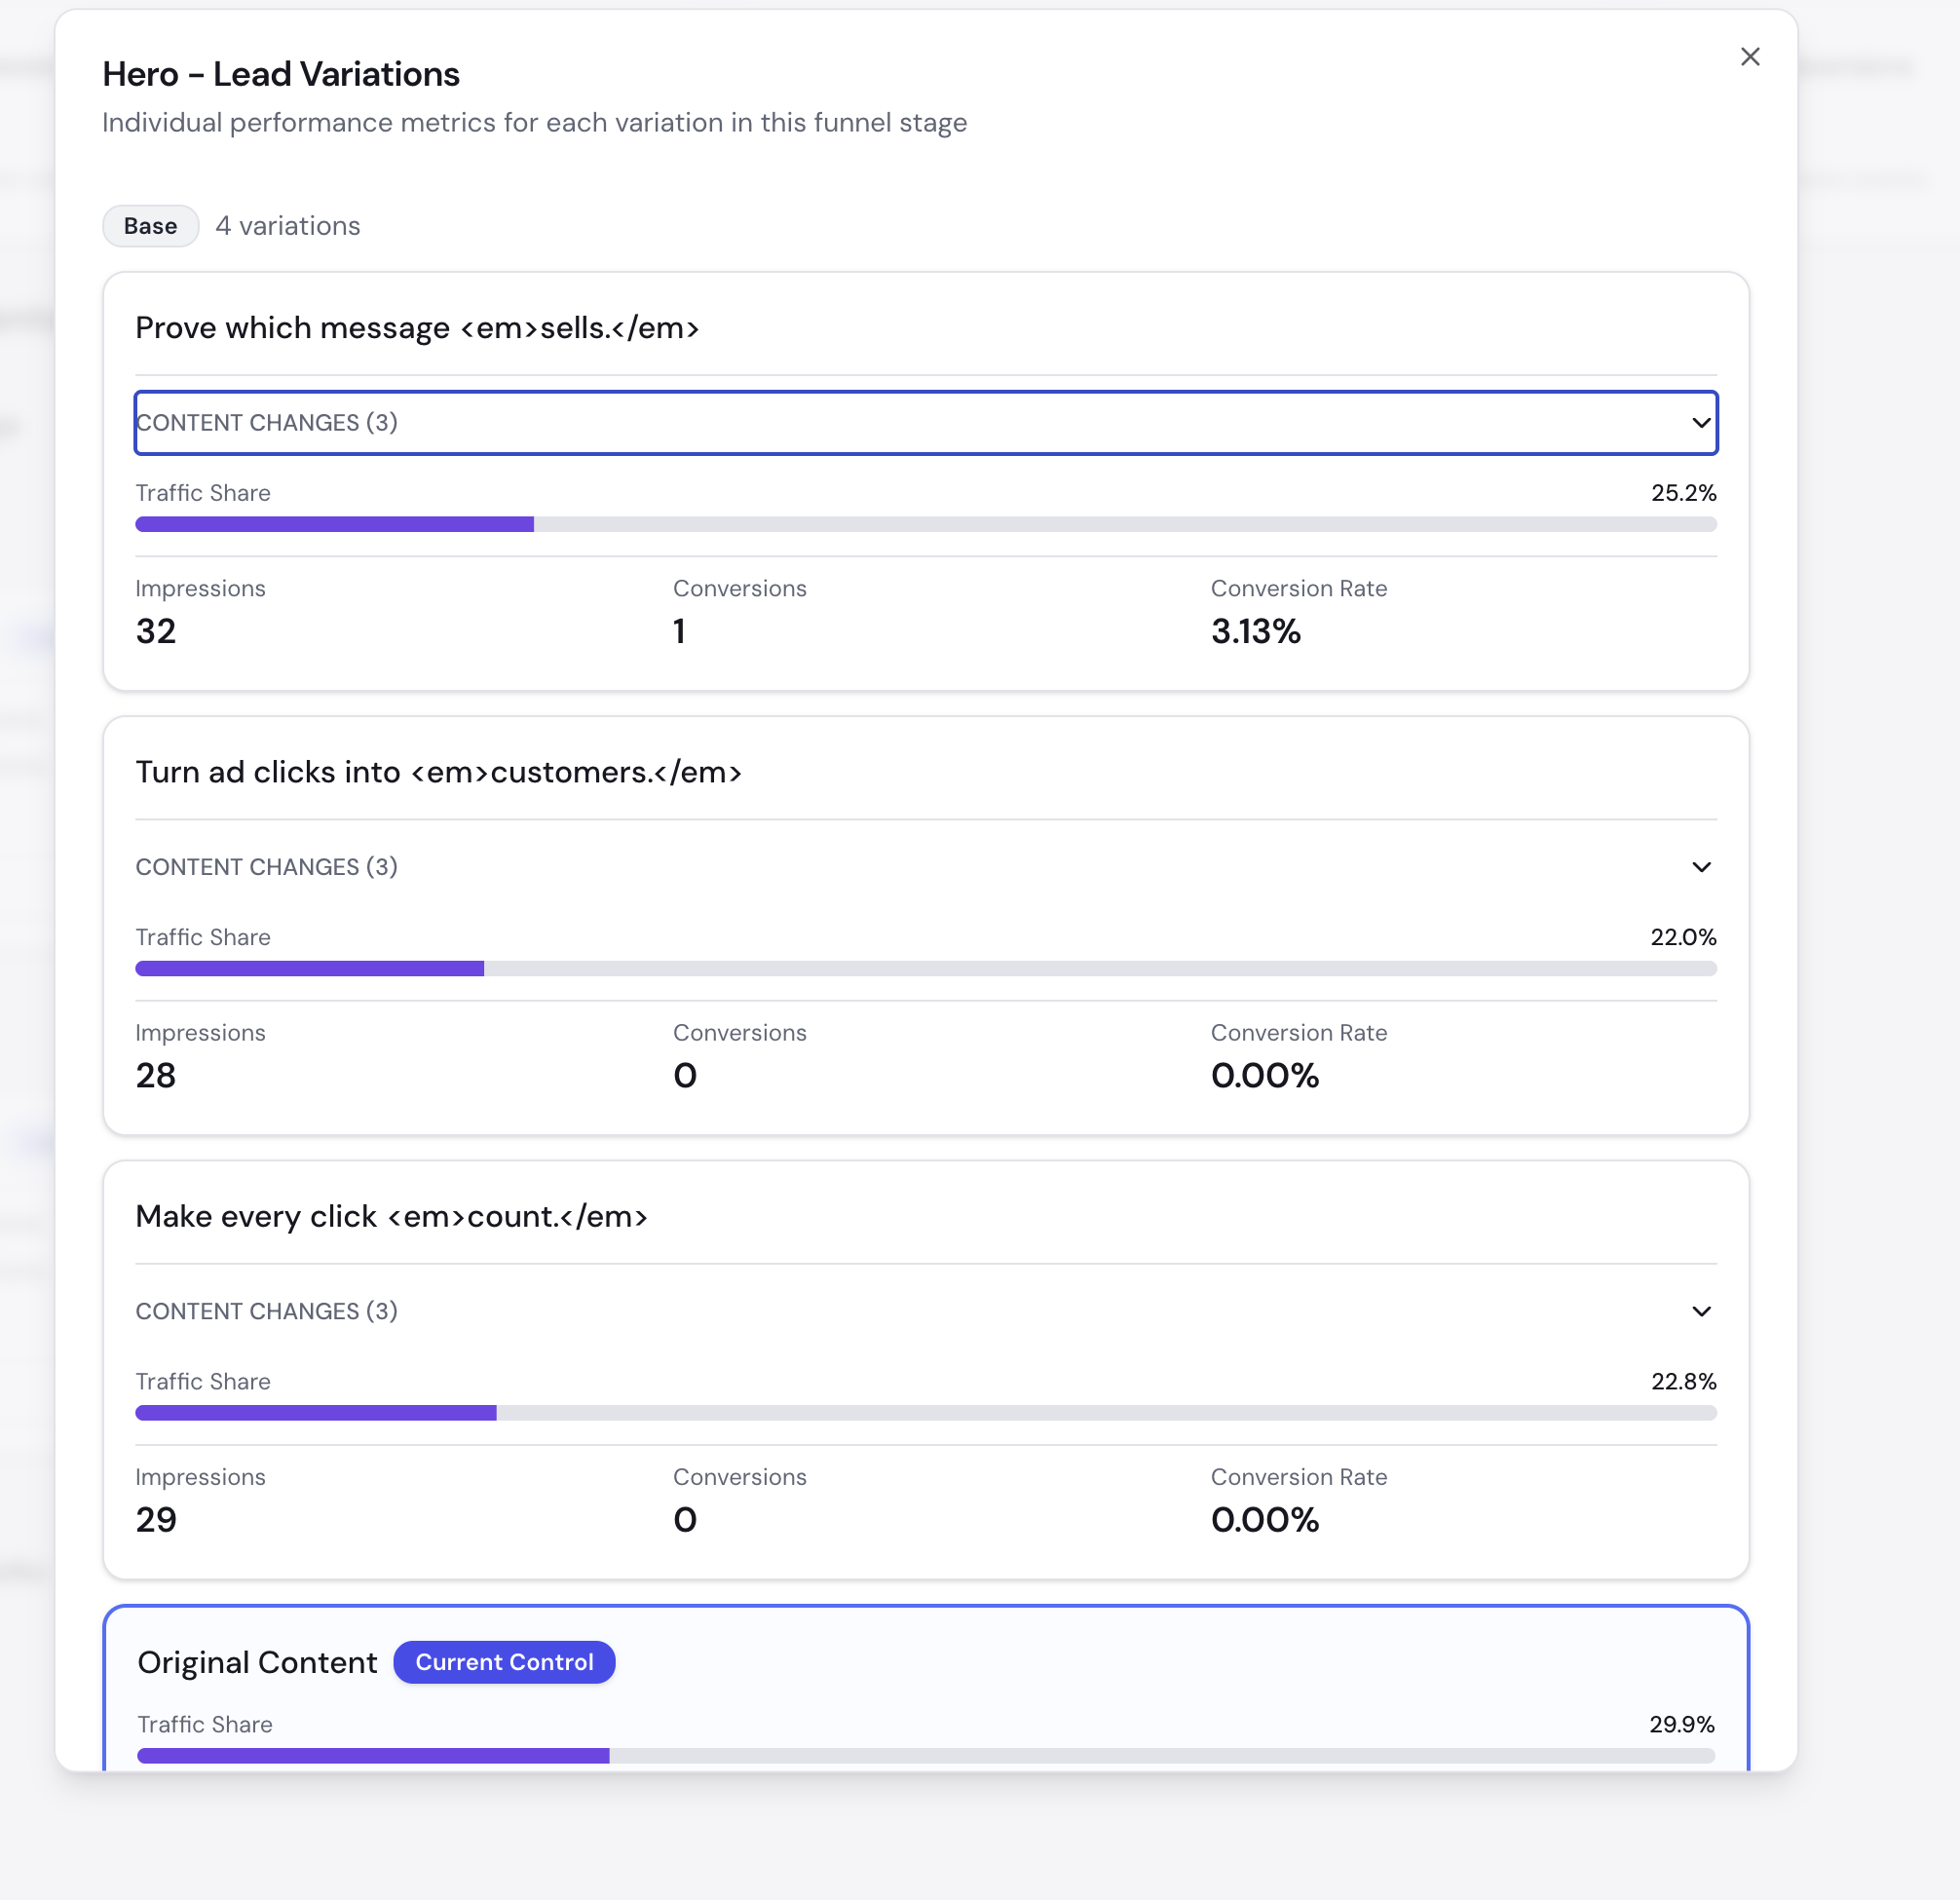
Task: Click the 25.2% traffic share bar
Action: 925,524
